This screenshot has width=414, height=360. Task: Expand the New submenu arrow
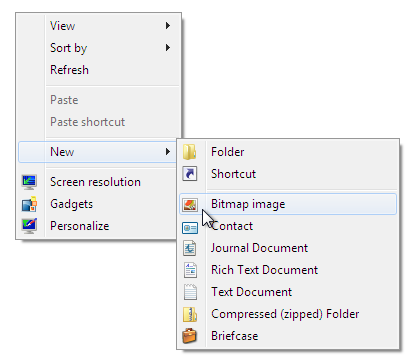168,152
